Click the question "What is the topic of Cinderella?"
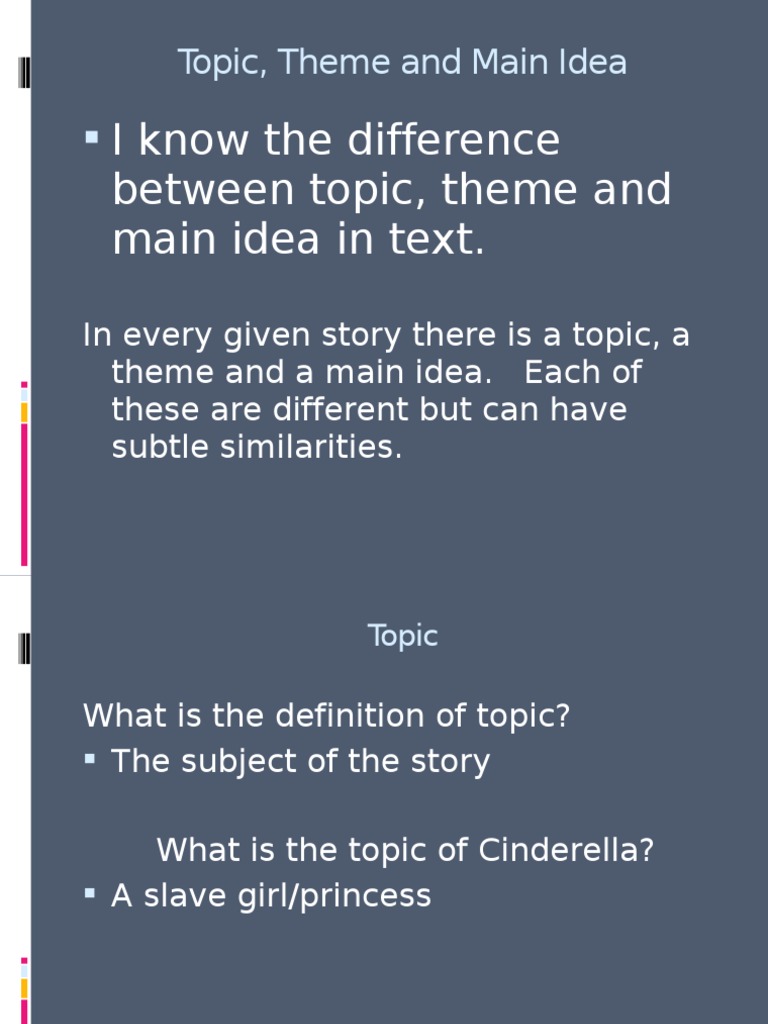The width and height of the screenshot is (768, 1024). click(x=405, y=850)
